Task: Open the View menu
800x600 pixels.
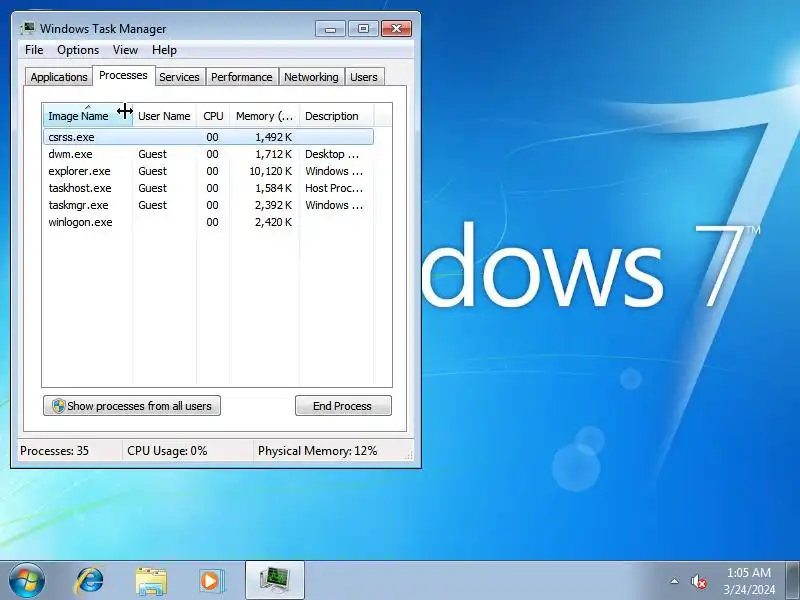Action: (x=126, y=50)
